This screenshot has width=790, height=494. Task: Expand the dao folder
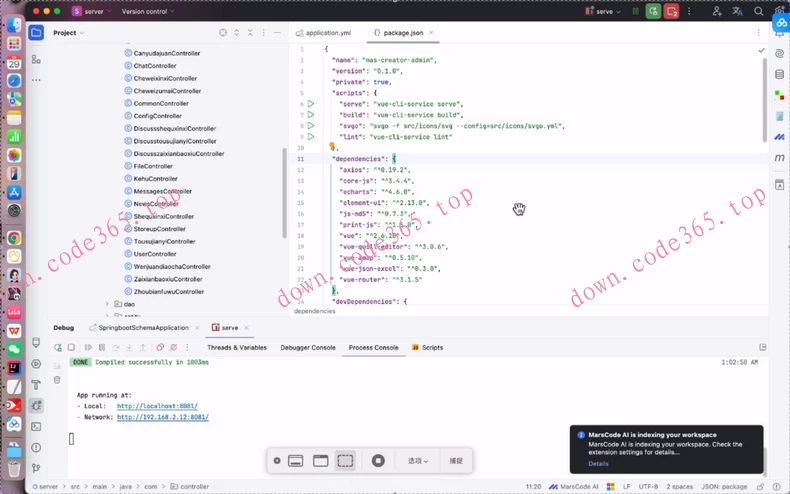click(x=107, y=304)
